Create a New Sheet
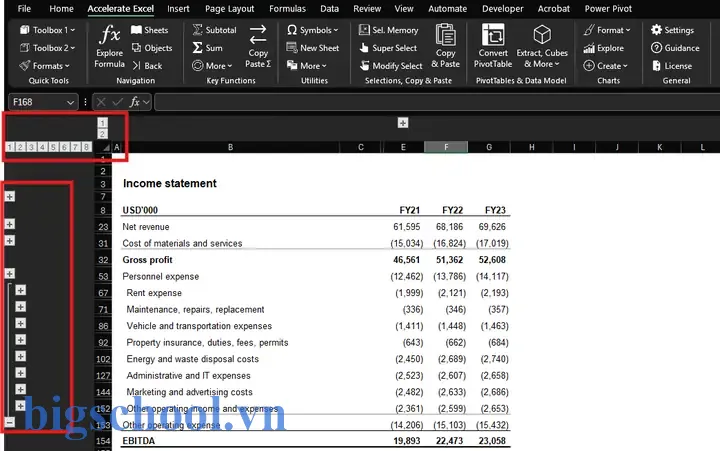 click(312, 48)
